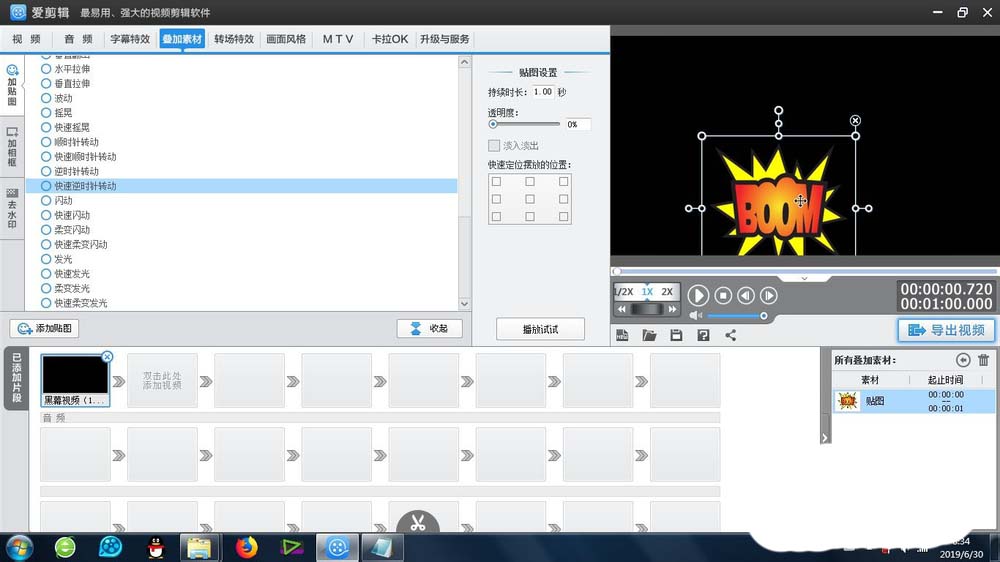Open file explorer from taskbar
Viewport: 1000px width, 562px height.
coord(199,547)
